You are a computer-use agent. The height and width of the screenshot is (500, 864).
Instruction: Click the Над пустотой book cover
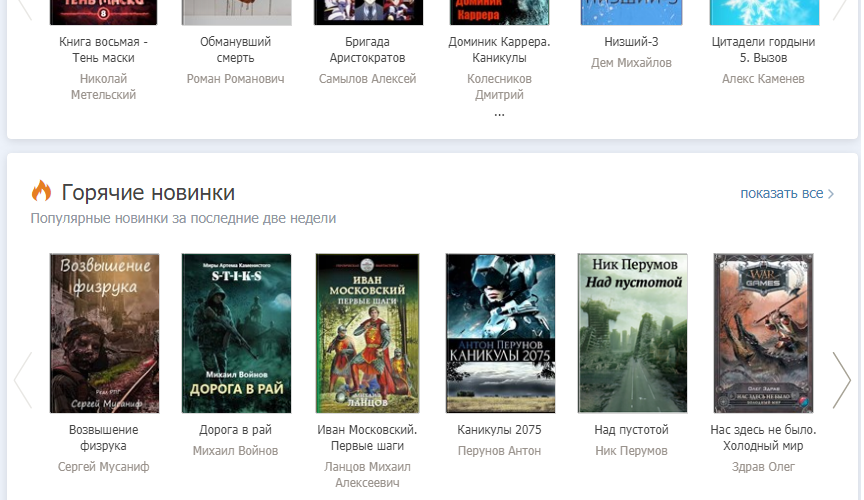(632, 333)
